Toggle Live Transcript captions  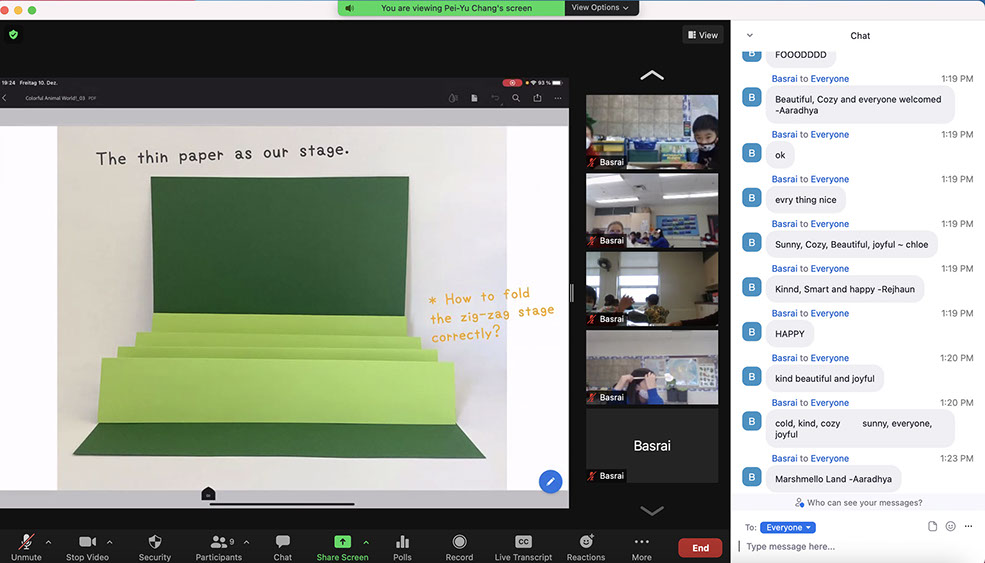(x=523, y=542)
